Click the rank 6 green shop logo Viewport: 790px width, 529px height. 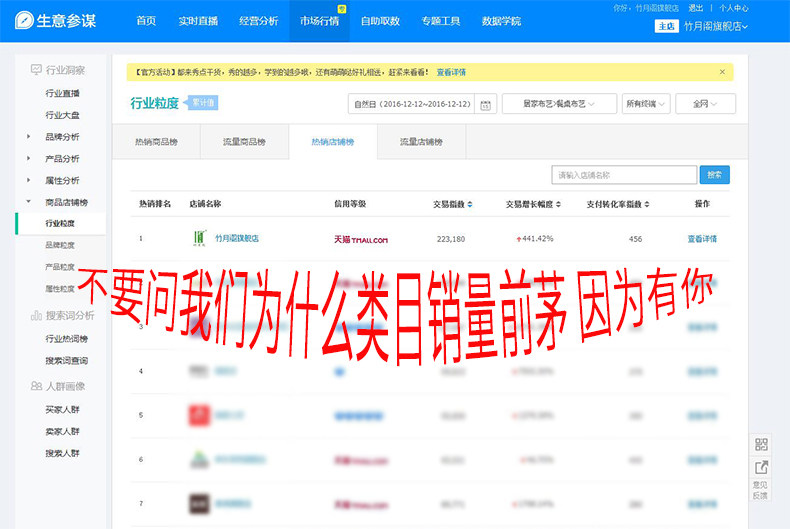pyautogui.click(x=199, y=459)
